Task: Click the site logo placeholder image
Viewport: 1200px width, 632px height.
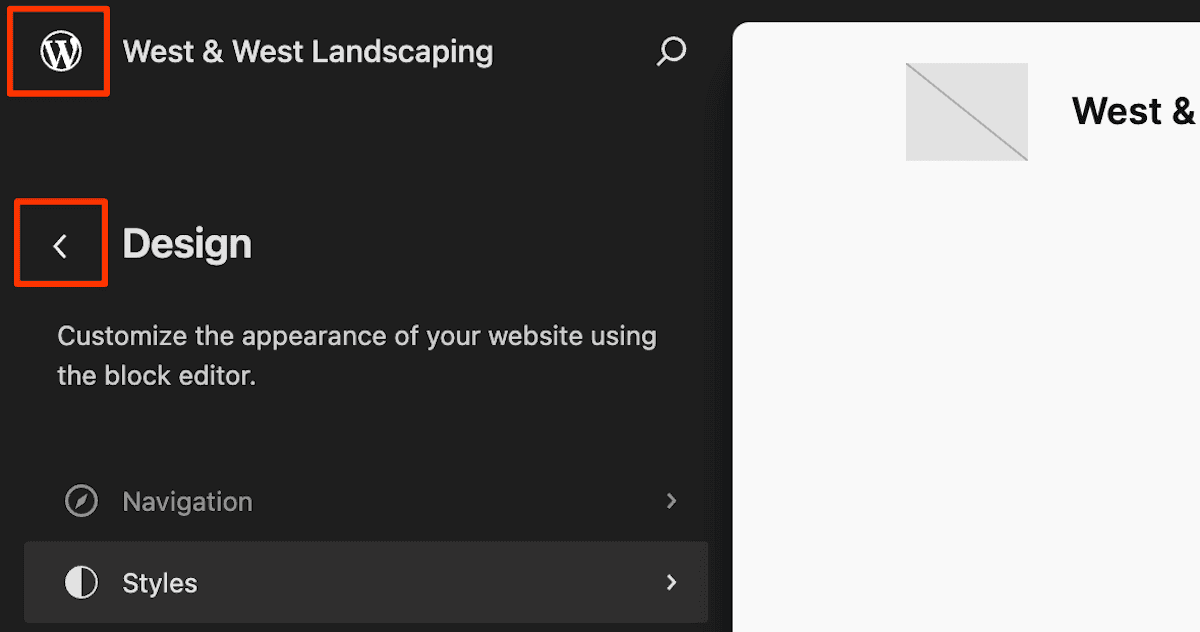Action: coord(966,111)
